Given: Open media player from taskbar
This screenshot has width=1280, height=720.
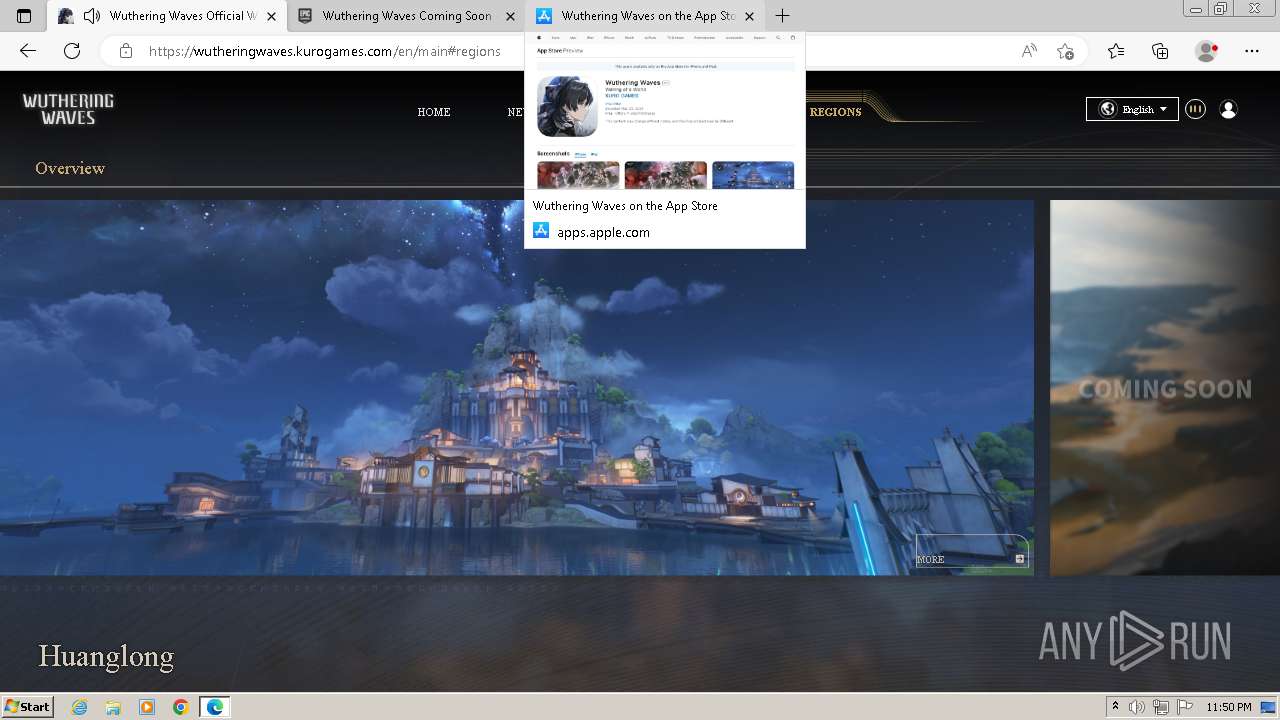Looking at the screenshot, I should 147,707.
